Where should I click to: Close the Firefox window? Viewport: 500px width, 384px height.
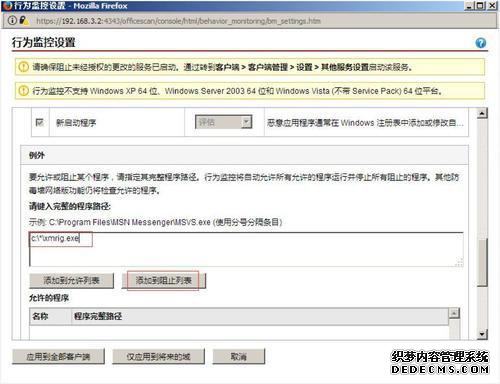point(492,6)
